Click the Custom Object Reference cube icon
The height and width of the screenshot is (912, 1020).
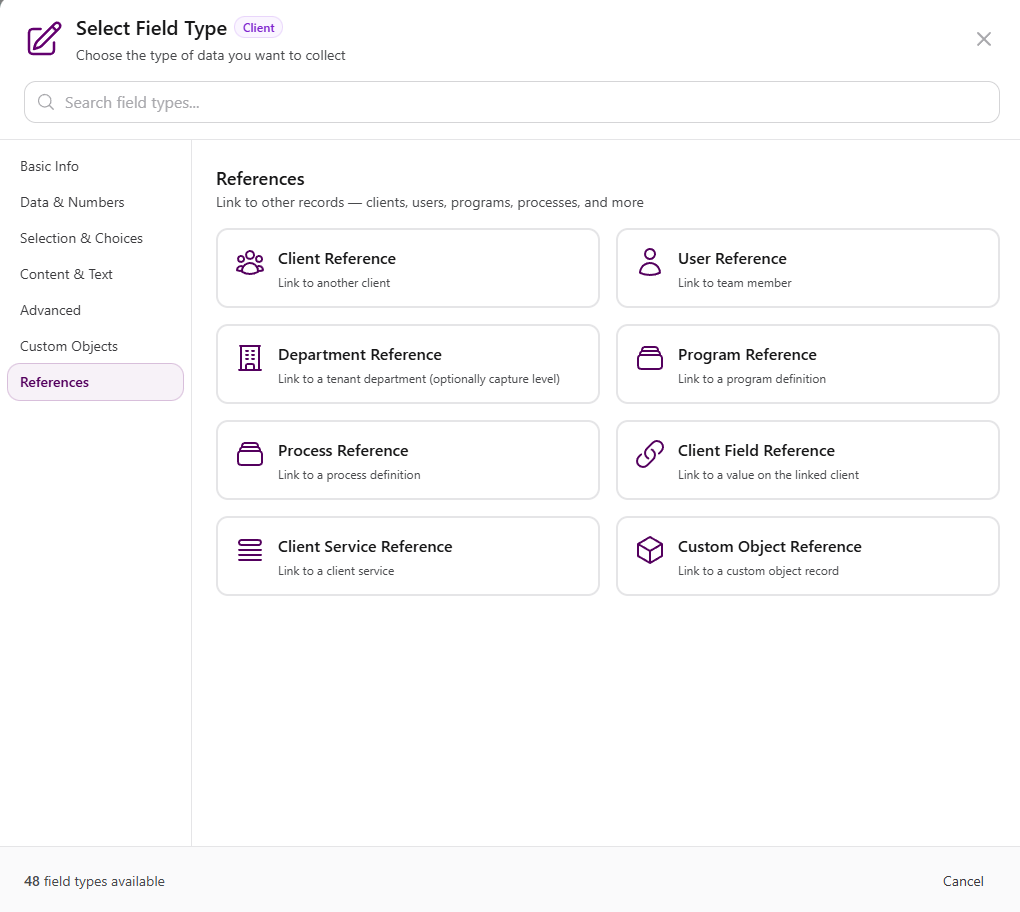point(649,550)
